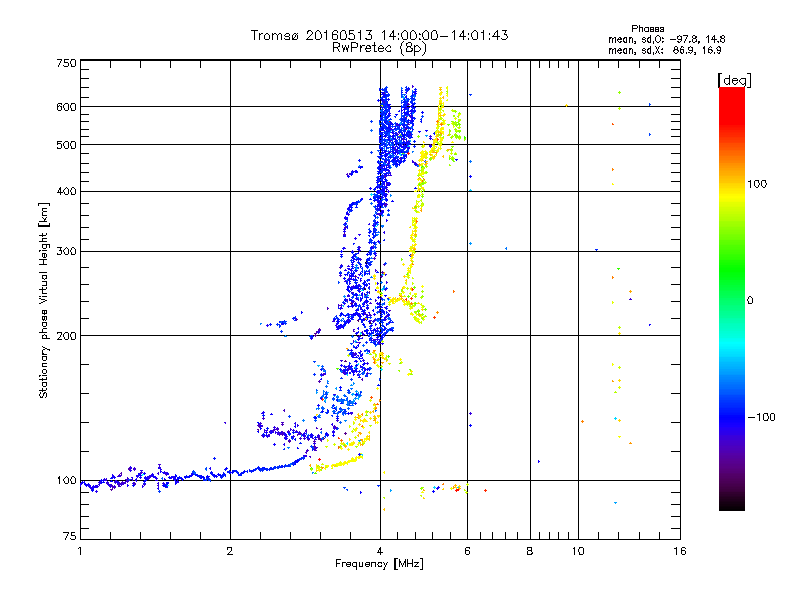Click the 'mean, sd,X: 86.9, 16.9' statistics line
Image resolution: width=800 pixels, height=600 pixels.
(x=664, y=50)
